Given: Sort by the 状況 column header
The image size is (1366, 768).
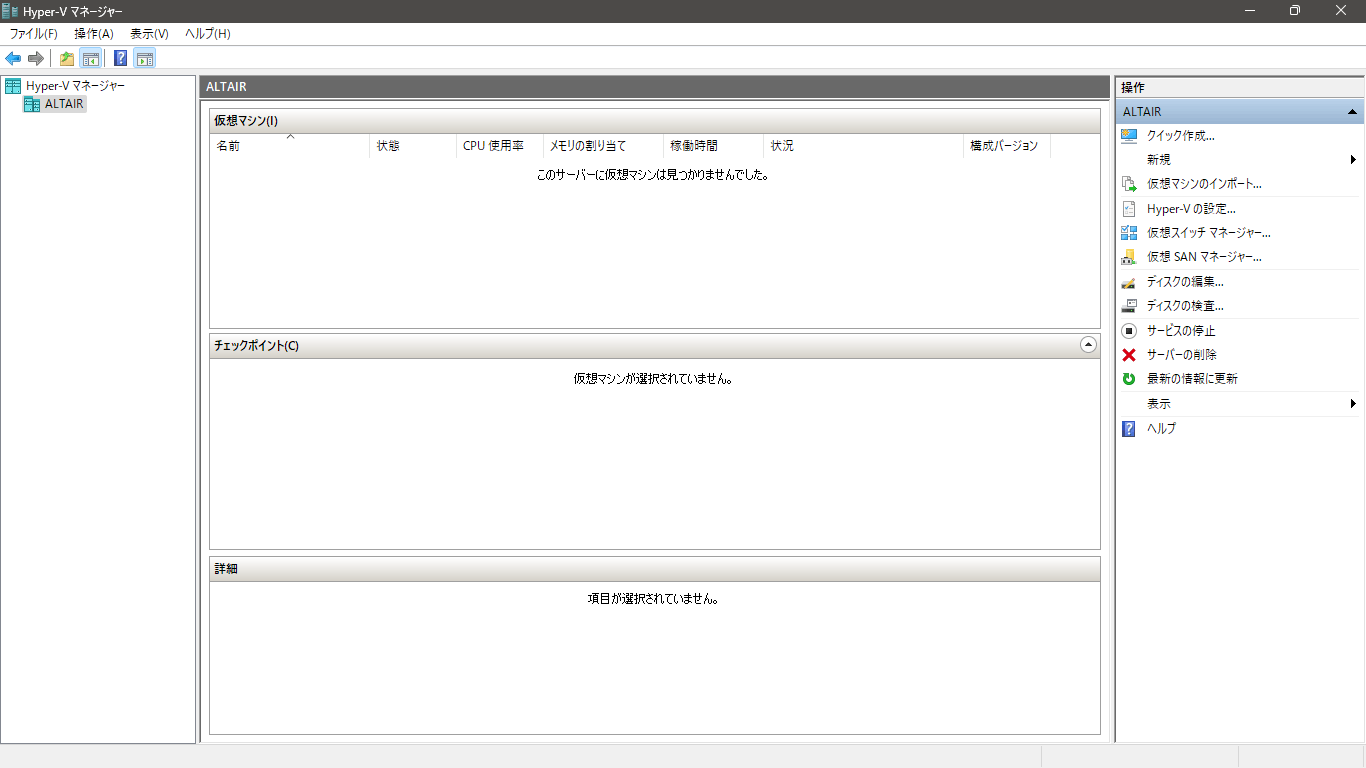Looking at the screenshot, I should (863, 146).
